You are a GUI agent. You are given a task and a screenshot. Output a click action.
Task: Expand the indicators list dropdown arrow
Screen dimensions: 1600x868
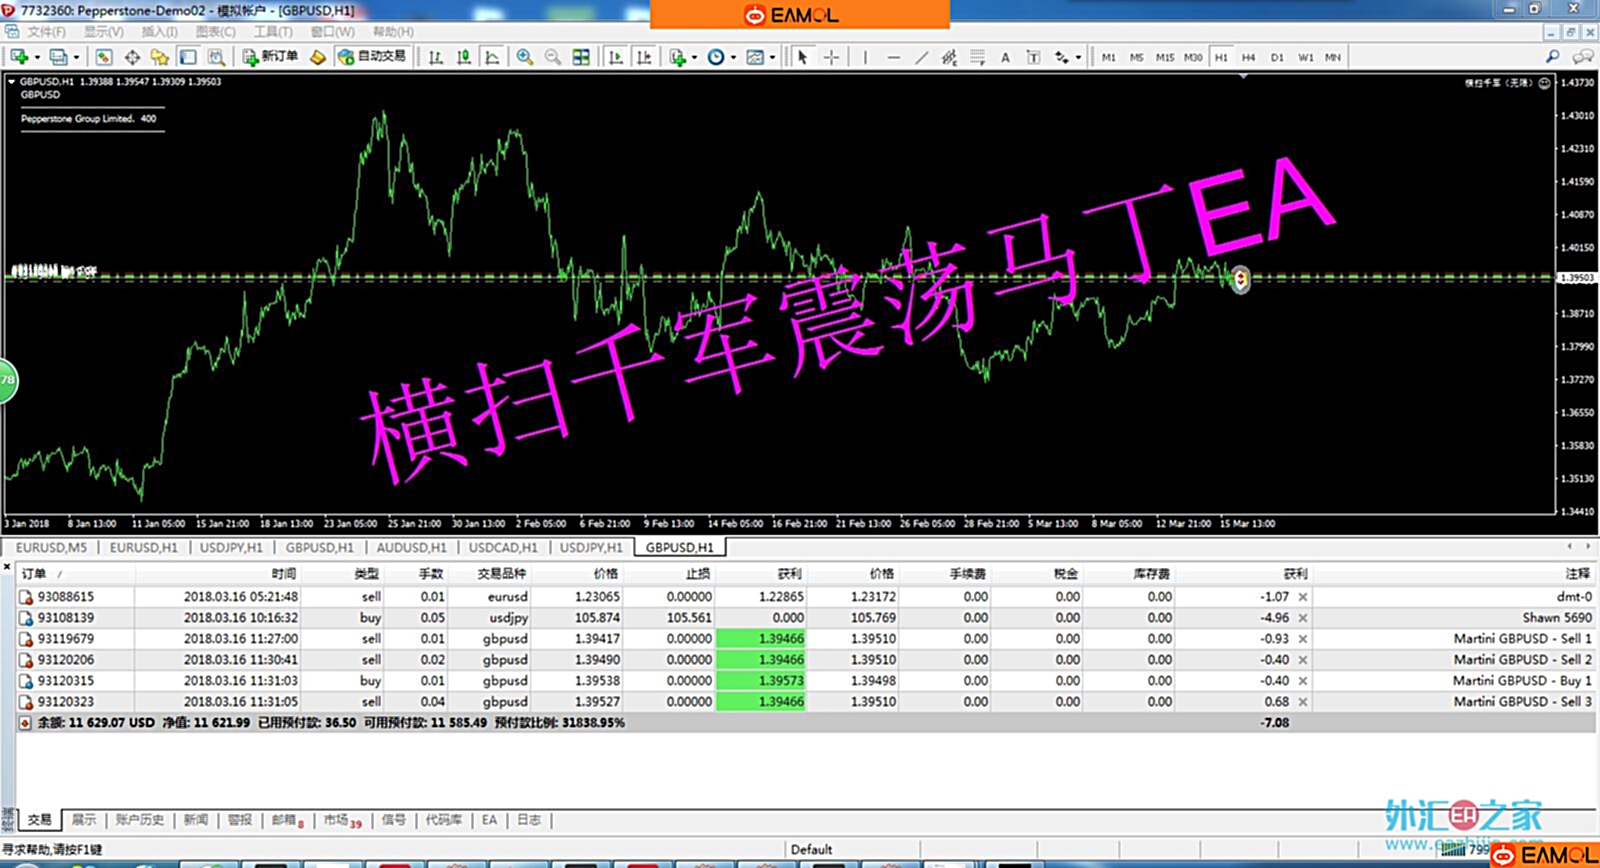click(694, 57)
